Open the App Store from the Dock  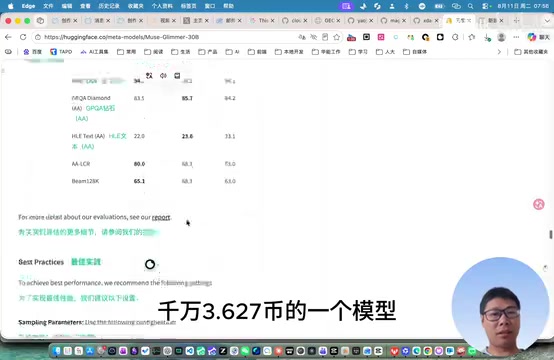tap(90, 350)
